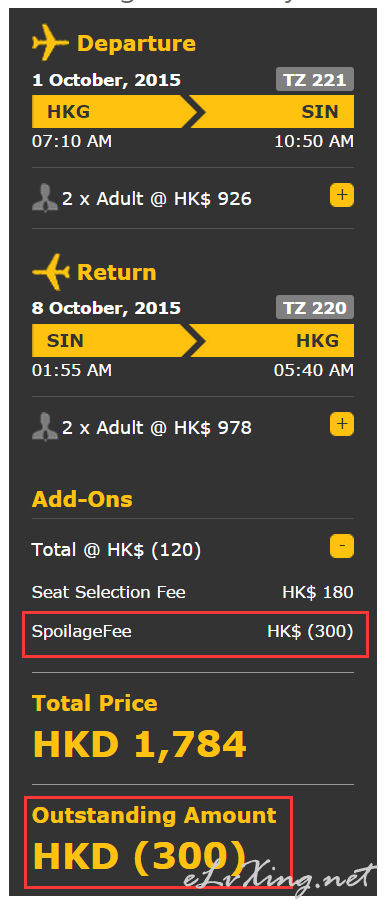Click the return adult passenger icon
The image size is (388, 911).
[45, 427]
